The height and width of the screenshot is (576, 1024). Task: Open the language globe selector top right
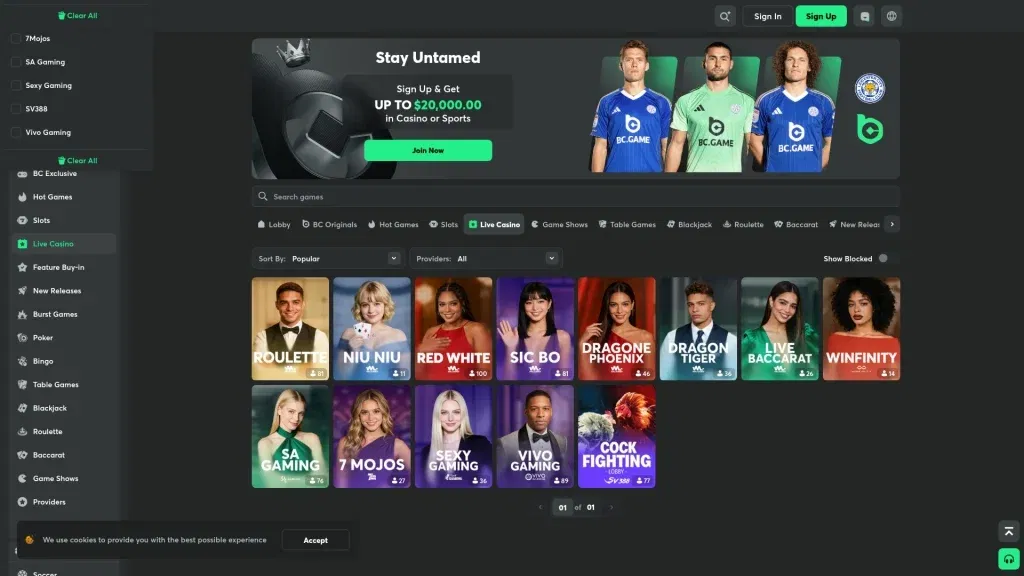pyautogui.click(x=892, y=16)
